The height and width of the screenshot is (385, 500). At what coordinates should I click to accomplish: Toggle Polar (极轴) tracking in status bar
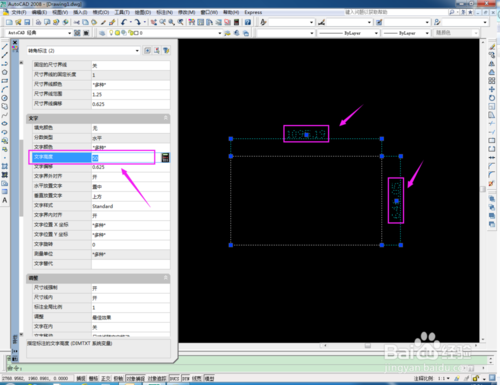tap(118, 378)
